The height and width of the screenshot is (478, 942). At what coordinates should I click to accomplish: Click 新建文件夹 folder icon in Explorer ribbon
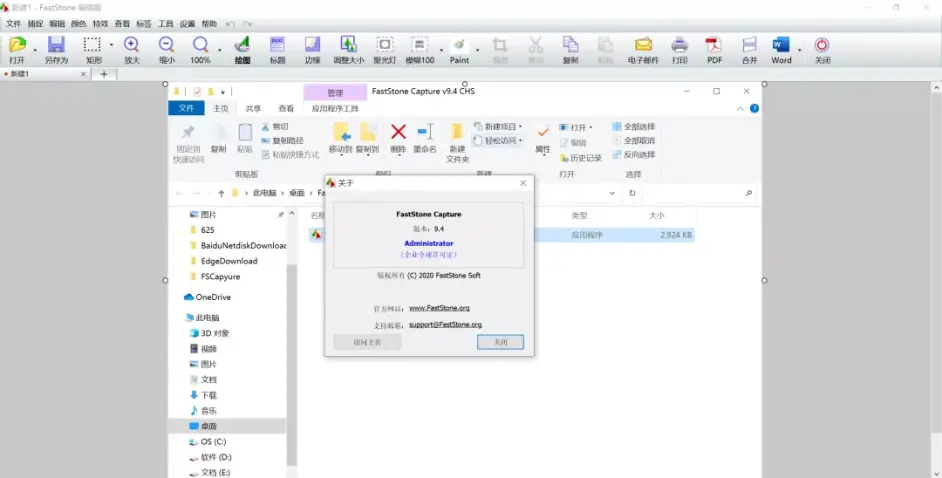457,132
